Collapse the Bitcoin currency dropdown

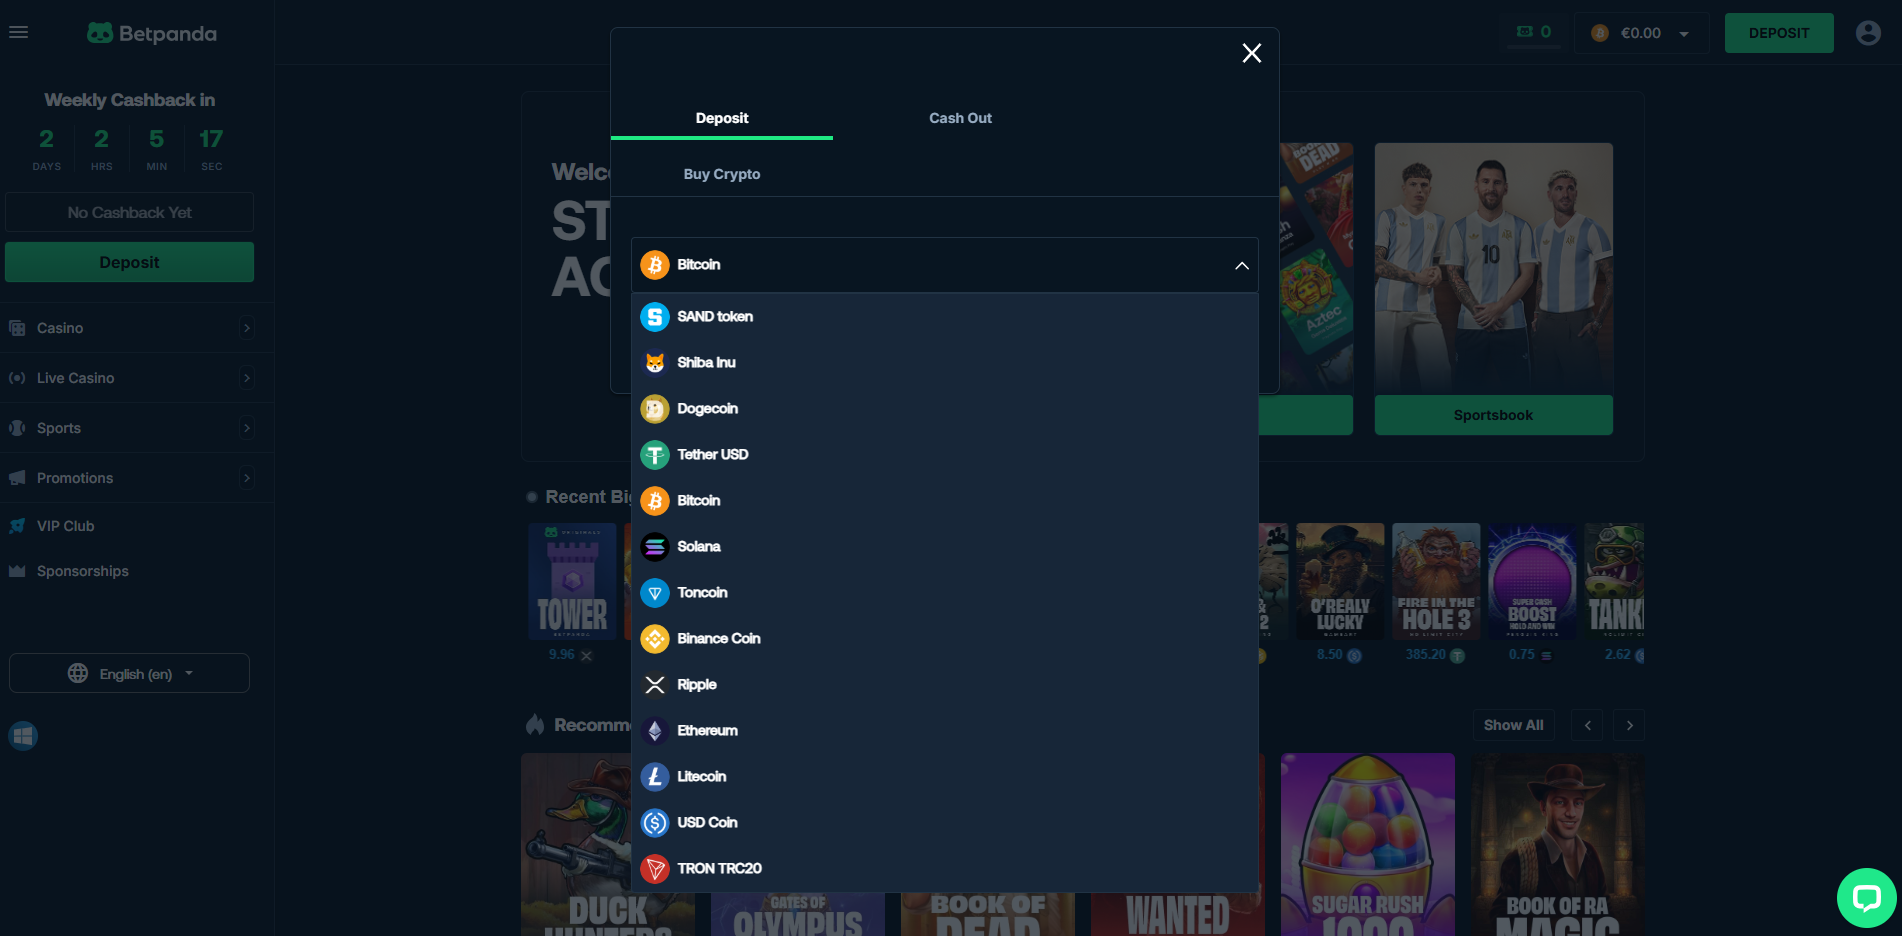1242,265
